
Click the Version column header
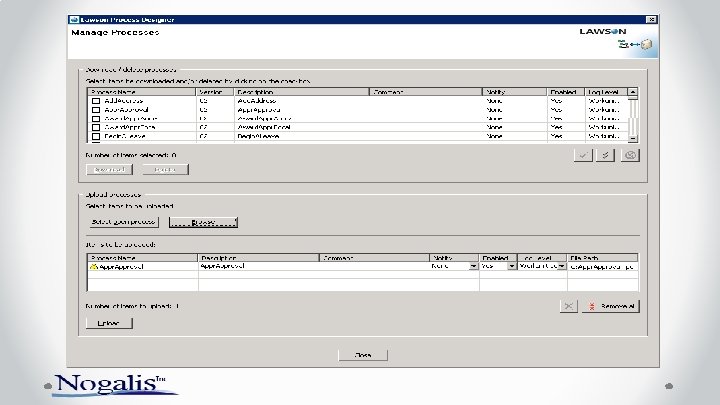[x=214, y=92]
